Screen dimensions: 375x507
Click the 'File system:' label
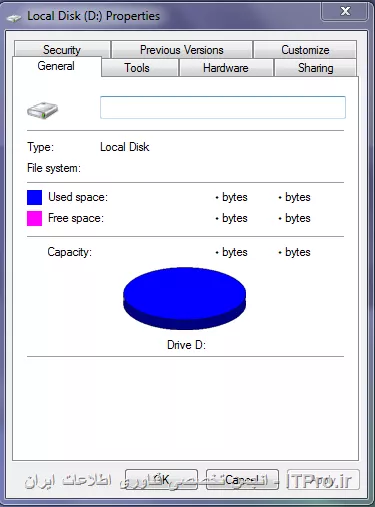[54, 168]
